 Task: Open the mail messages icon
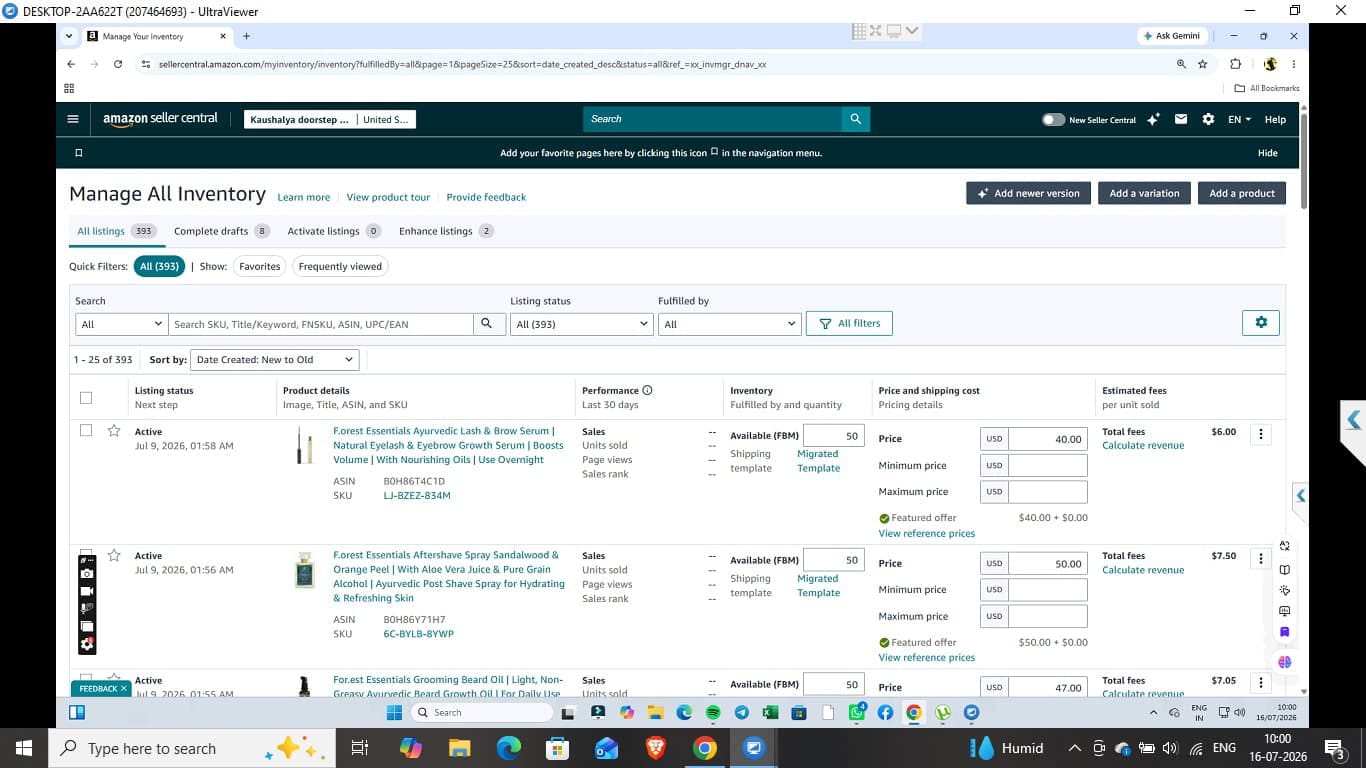click(x=1180, y=119)
